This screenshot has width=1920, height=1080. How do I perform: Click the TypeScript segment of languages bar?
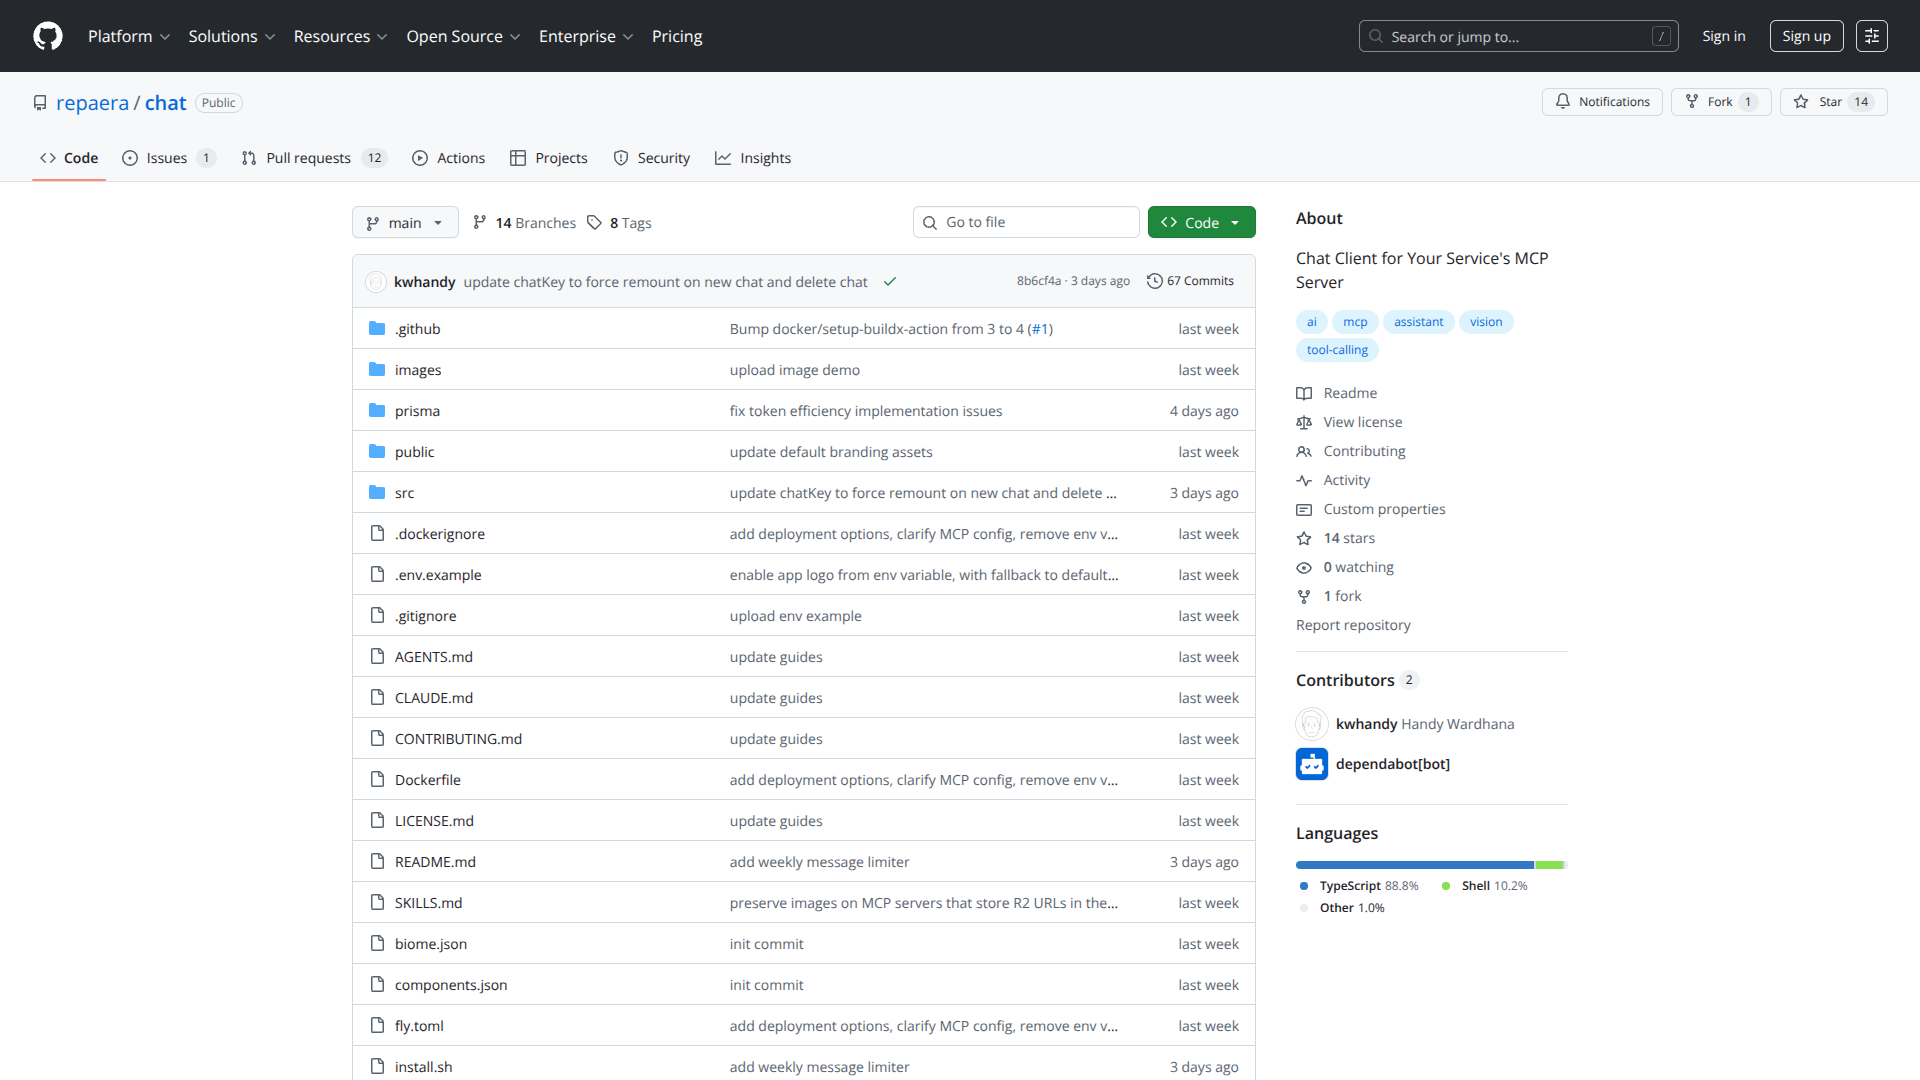(1414, 865)
